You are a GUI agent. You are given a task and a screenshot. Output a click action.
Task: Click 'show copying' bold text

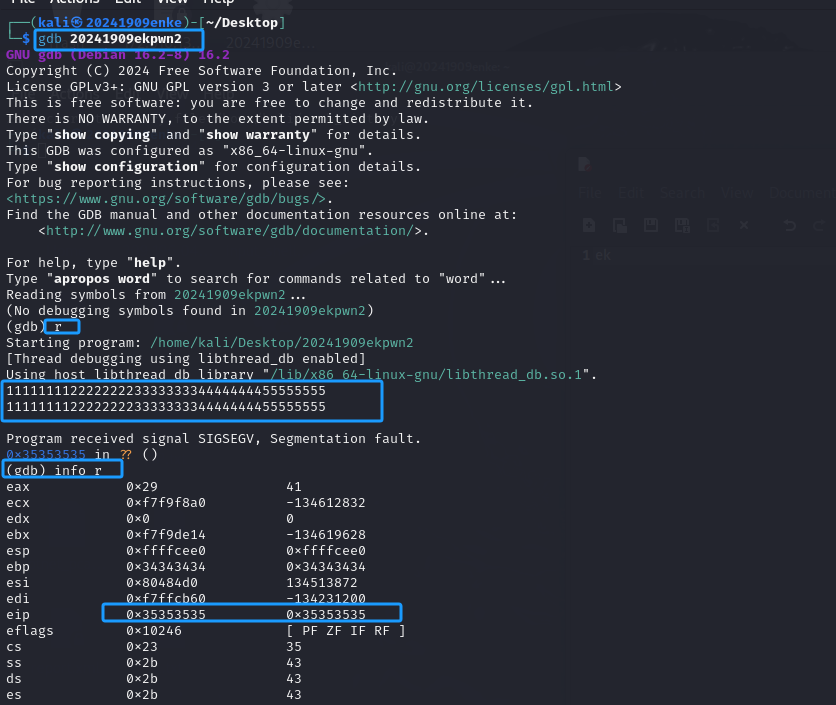tap(102, 134)
